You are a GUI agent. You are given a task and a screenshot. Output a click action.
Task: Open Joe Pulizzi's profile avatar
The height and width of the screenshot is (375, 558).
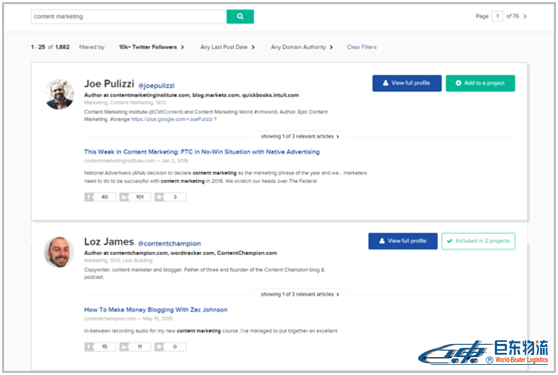(59, 94)
